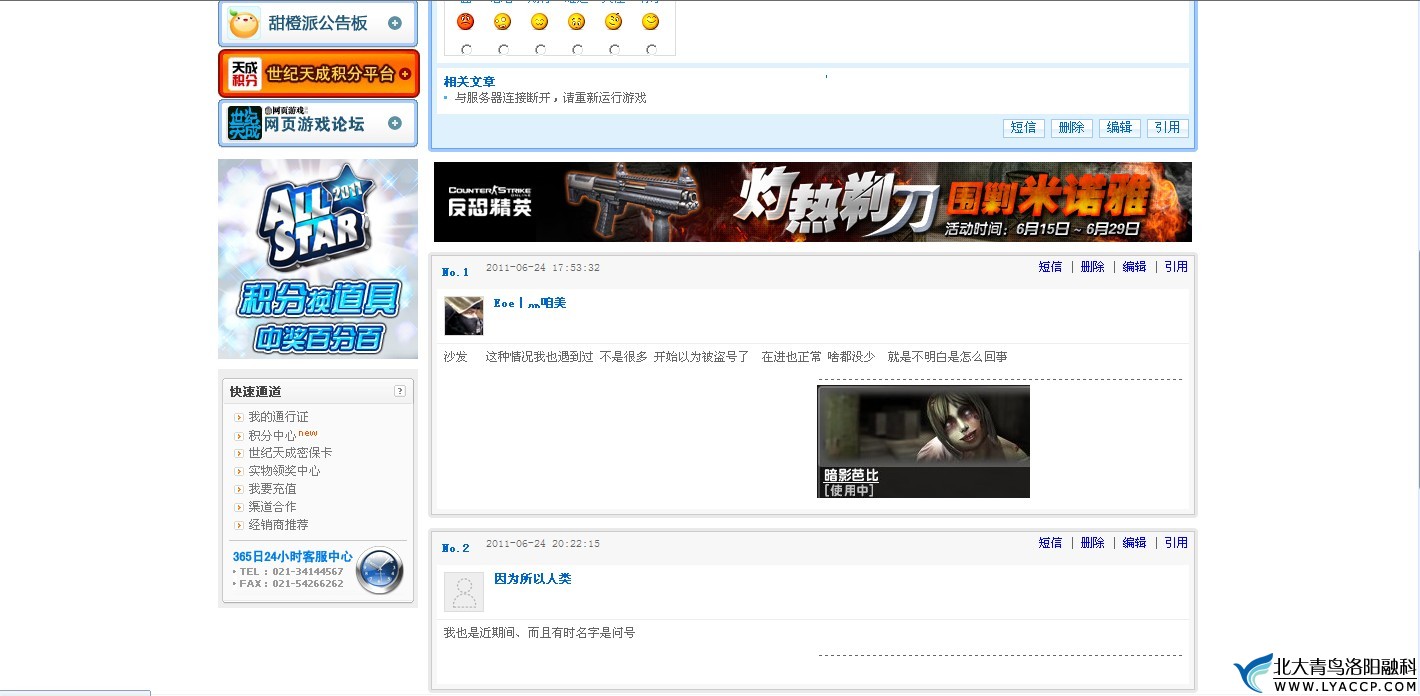Screen dimensions: 1420x696
Task: Select radio button under the worried face
Action: [577, 49]
